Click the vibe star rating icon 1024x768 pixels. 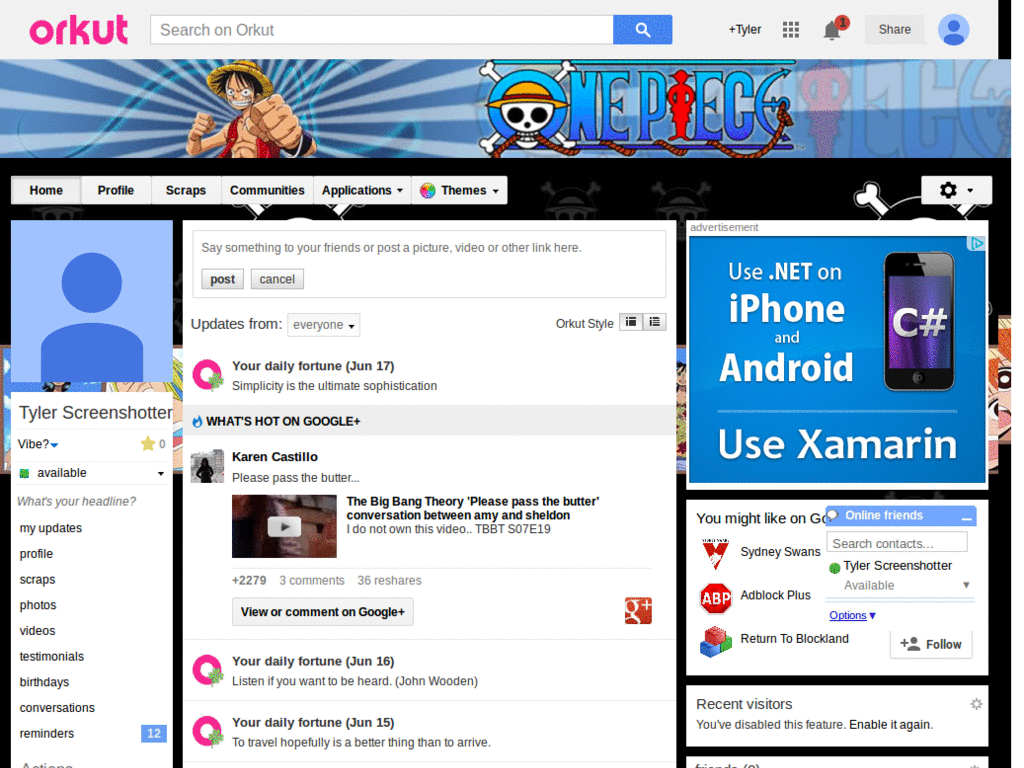148,444
